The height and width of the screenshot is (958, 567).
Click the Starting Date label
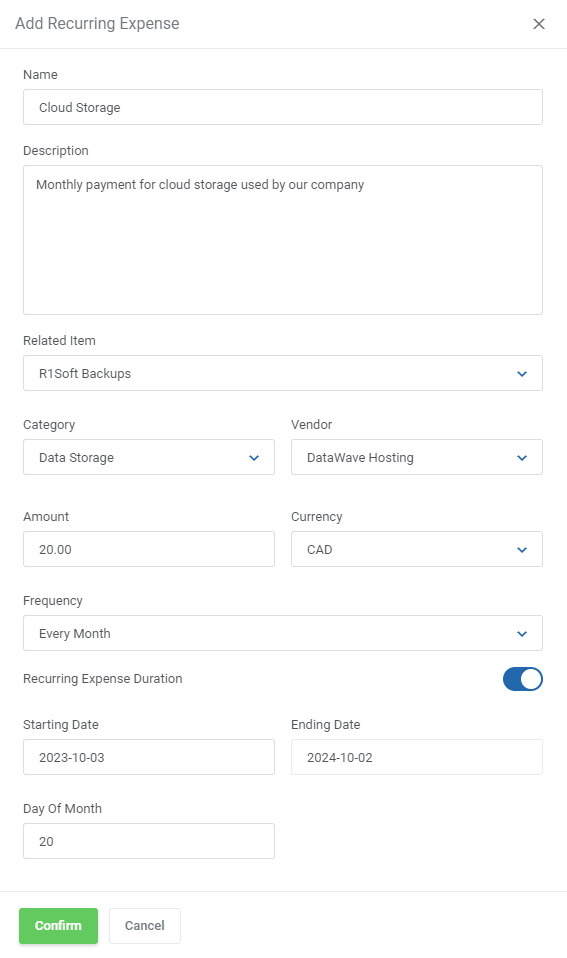pos(60,725)
